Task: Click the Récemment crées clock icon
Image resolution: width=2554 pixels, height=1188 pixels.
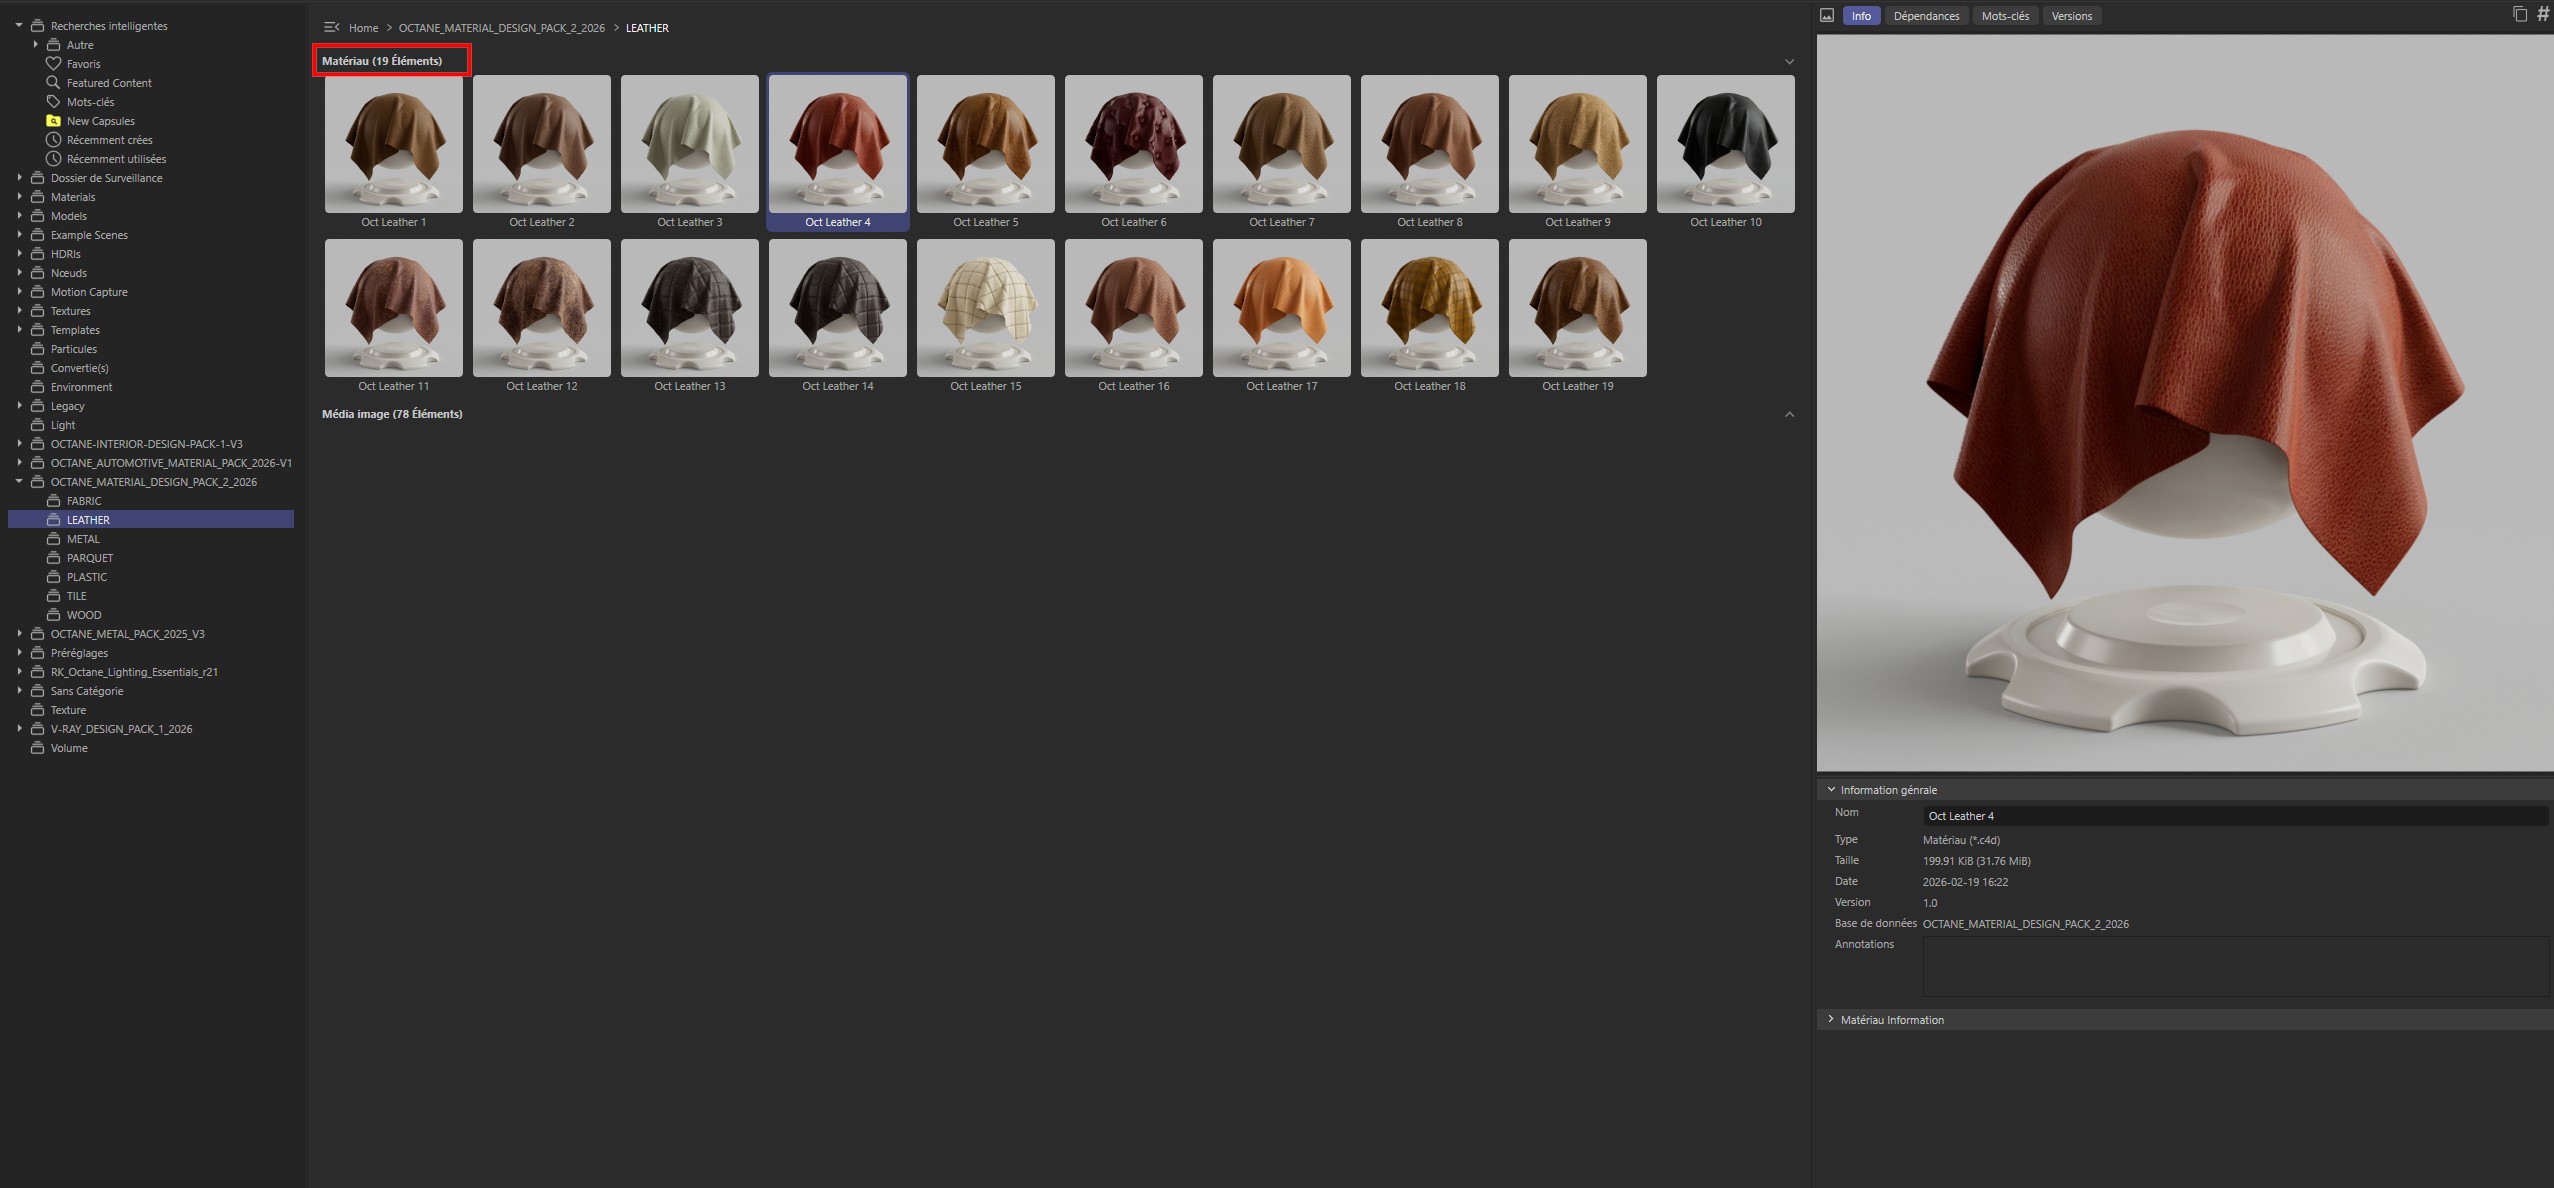Action: pyautogui.click(x=54, y=139)
